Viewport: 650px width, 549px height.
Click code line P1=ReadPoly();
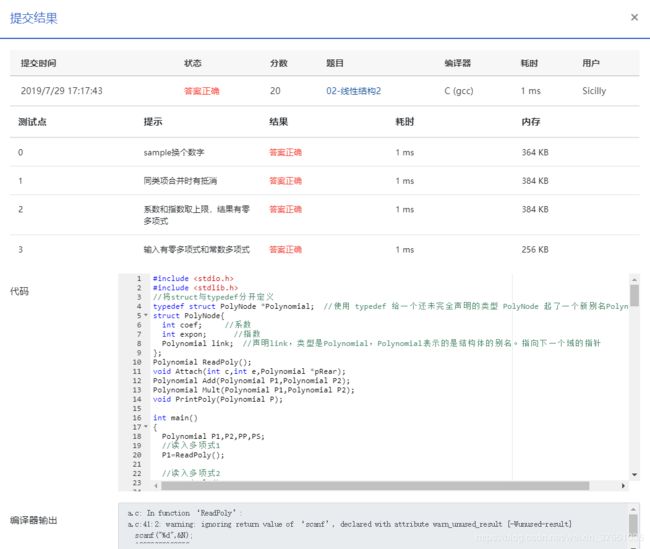click(193, 455)
